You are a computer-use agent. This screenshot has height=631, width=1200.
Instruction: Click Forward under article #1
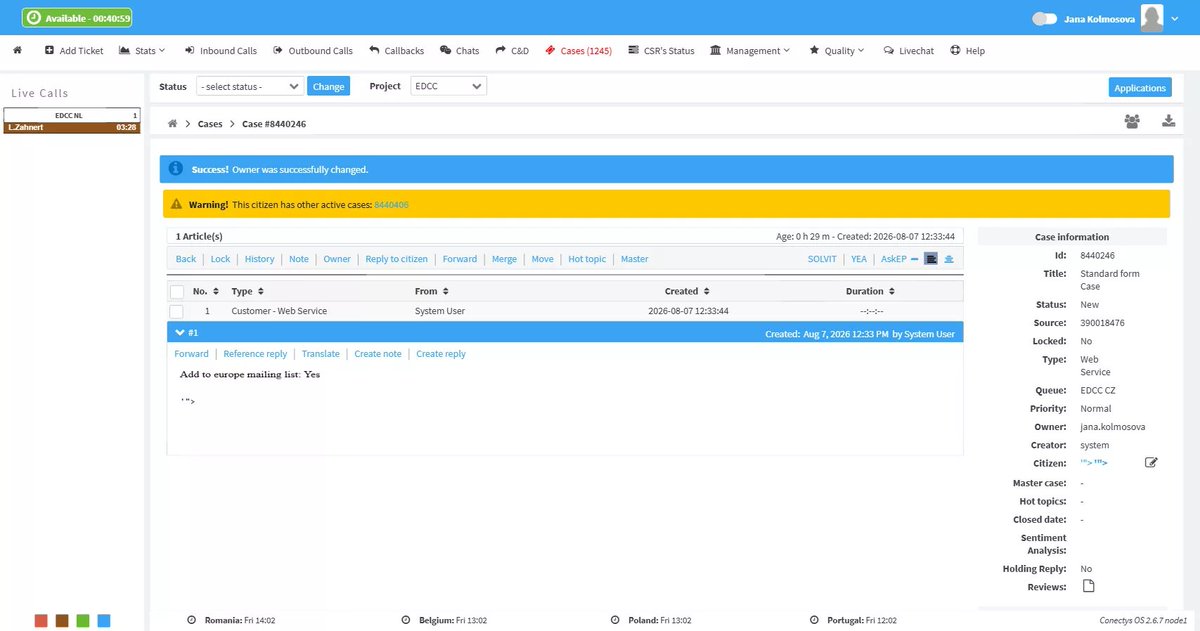pyautogui.click(x=191, y=354)
